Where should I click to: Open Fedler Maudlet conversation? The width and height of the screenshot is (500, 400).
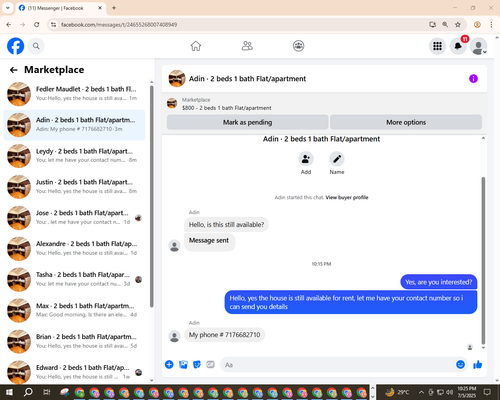point(74,94)
